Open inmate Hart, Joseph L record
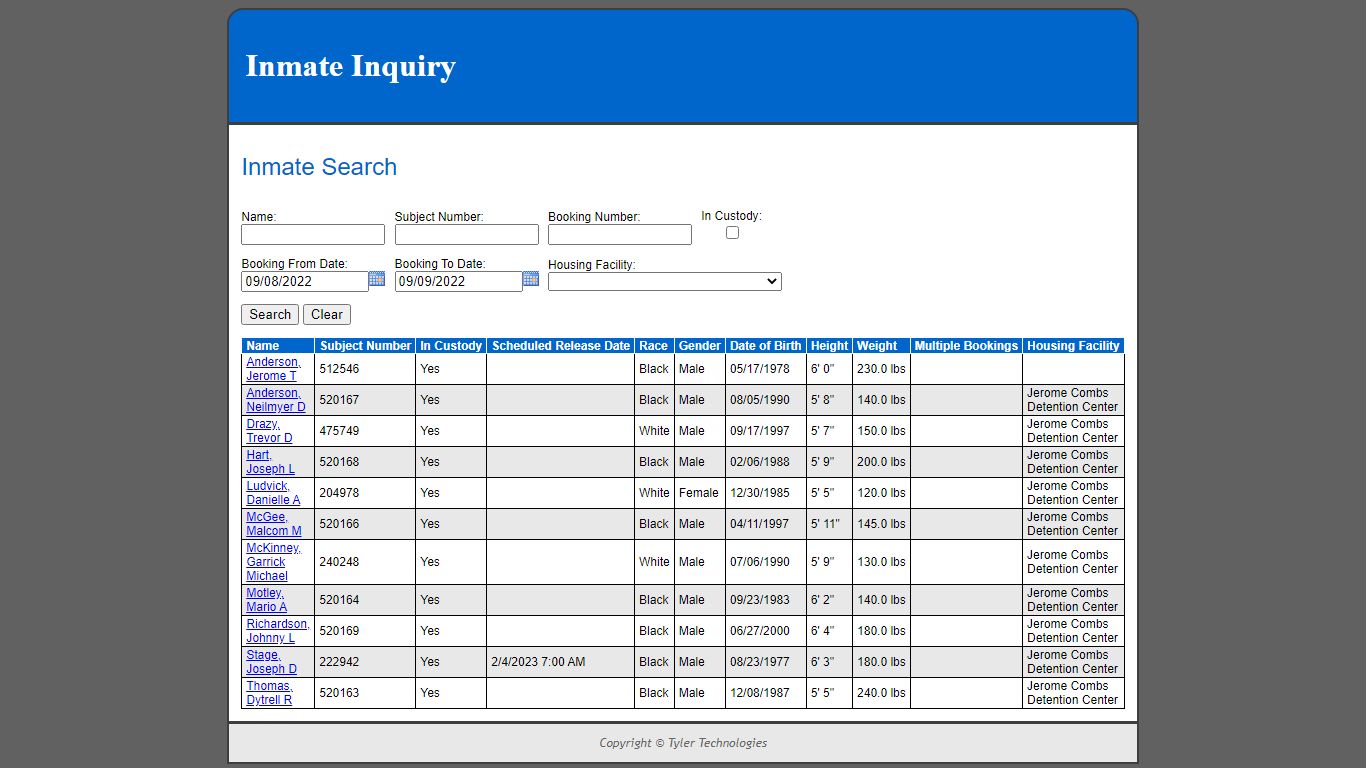1366x768 pixels. point(271,462)
